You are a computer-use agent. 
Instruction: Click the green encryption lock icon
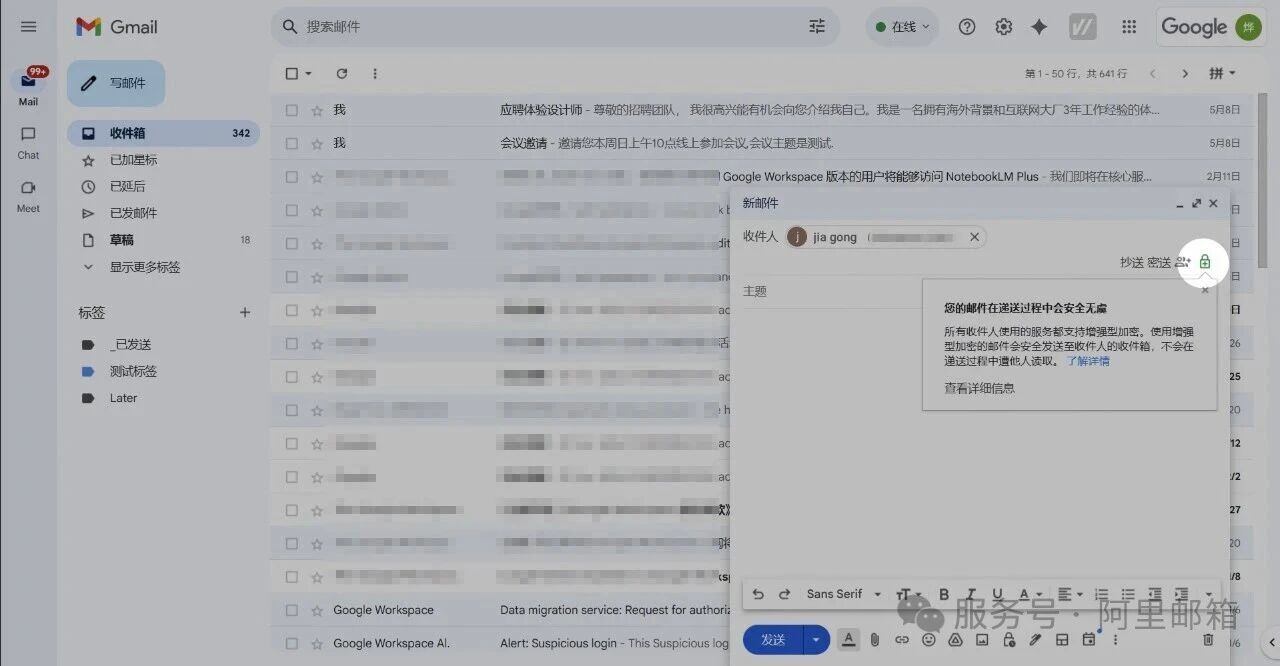[x=1205, y=262]
